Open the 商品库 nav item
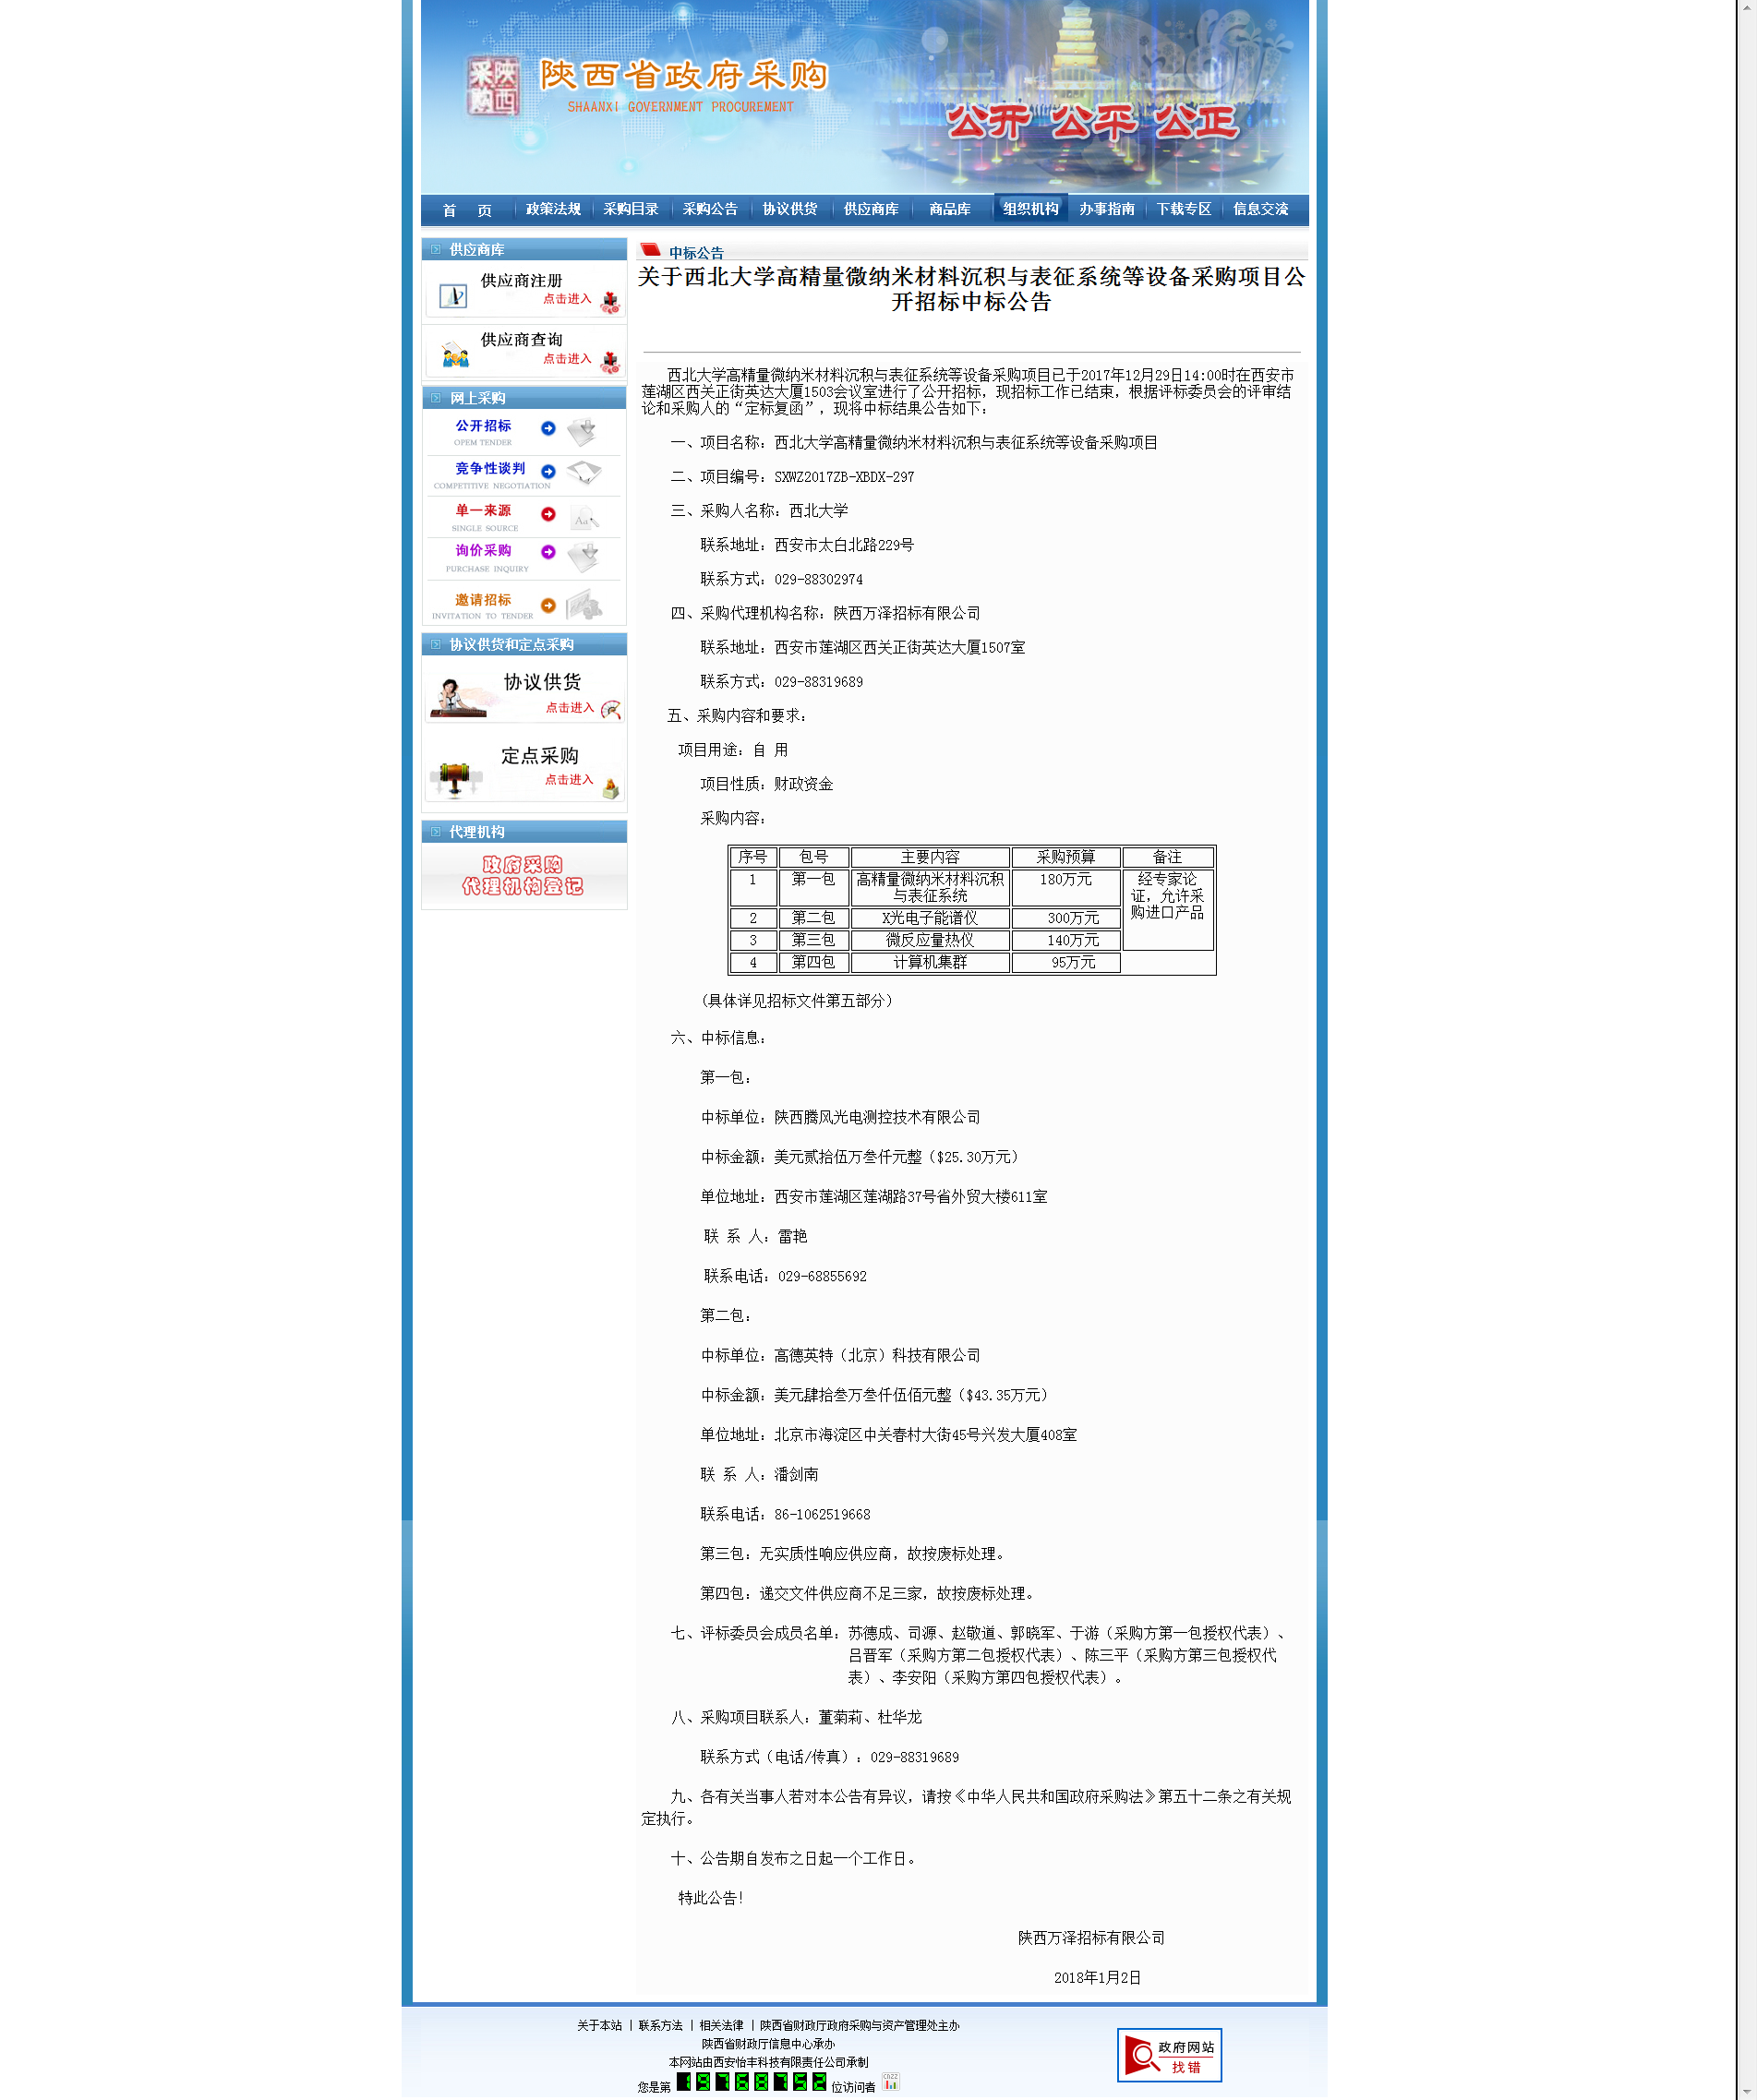The image size is (1757, 2100). [x=949, y=209]
